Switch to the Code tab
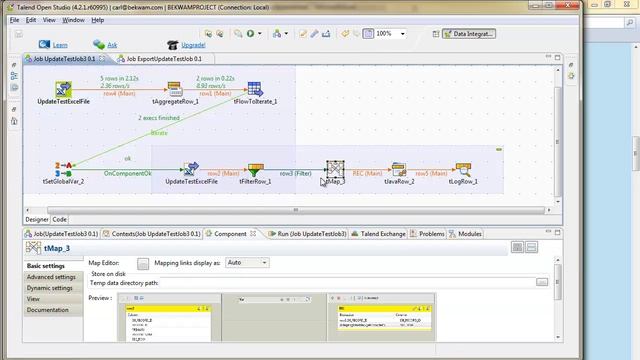This screenshot has width=640, height=360. [x=59, y=219]
